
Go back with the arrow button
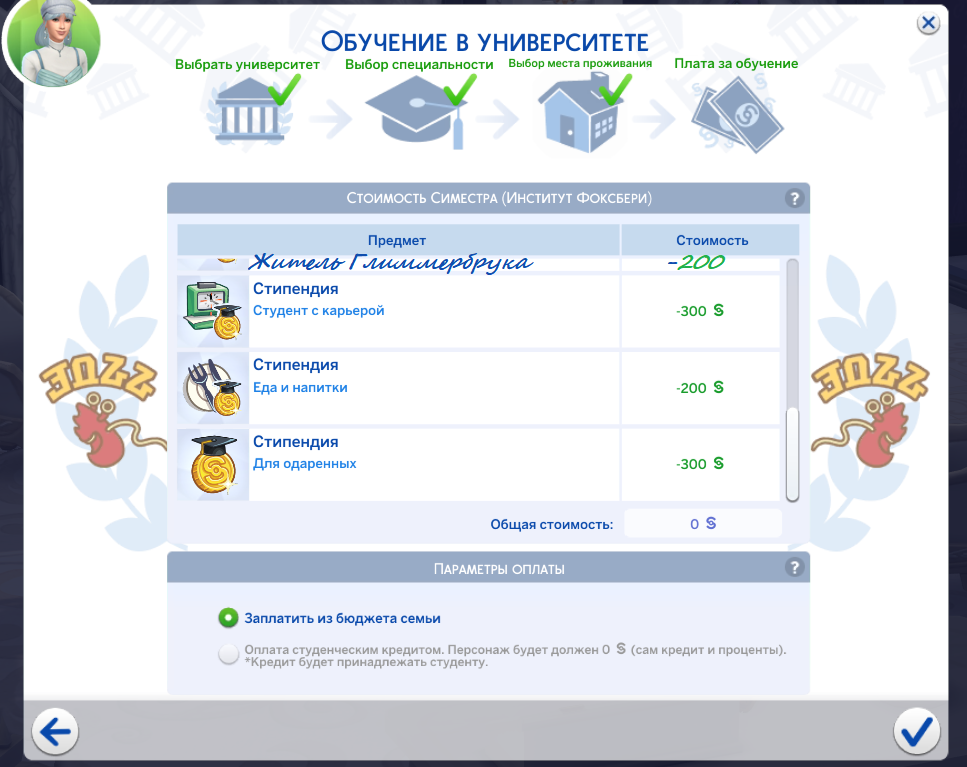[55, 732]
